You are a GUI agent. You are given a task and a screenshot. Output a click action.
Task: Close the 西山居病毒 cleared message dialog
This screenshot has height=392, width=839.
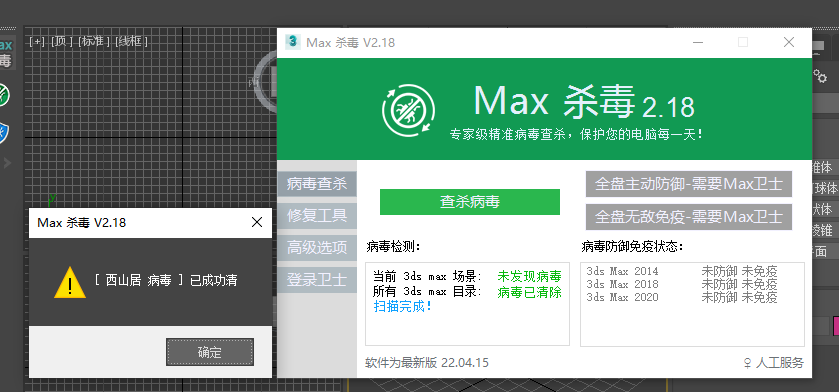257,222
